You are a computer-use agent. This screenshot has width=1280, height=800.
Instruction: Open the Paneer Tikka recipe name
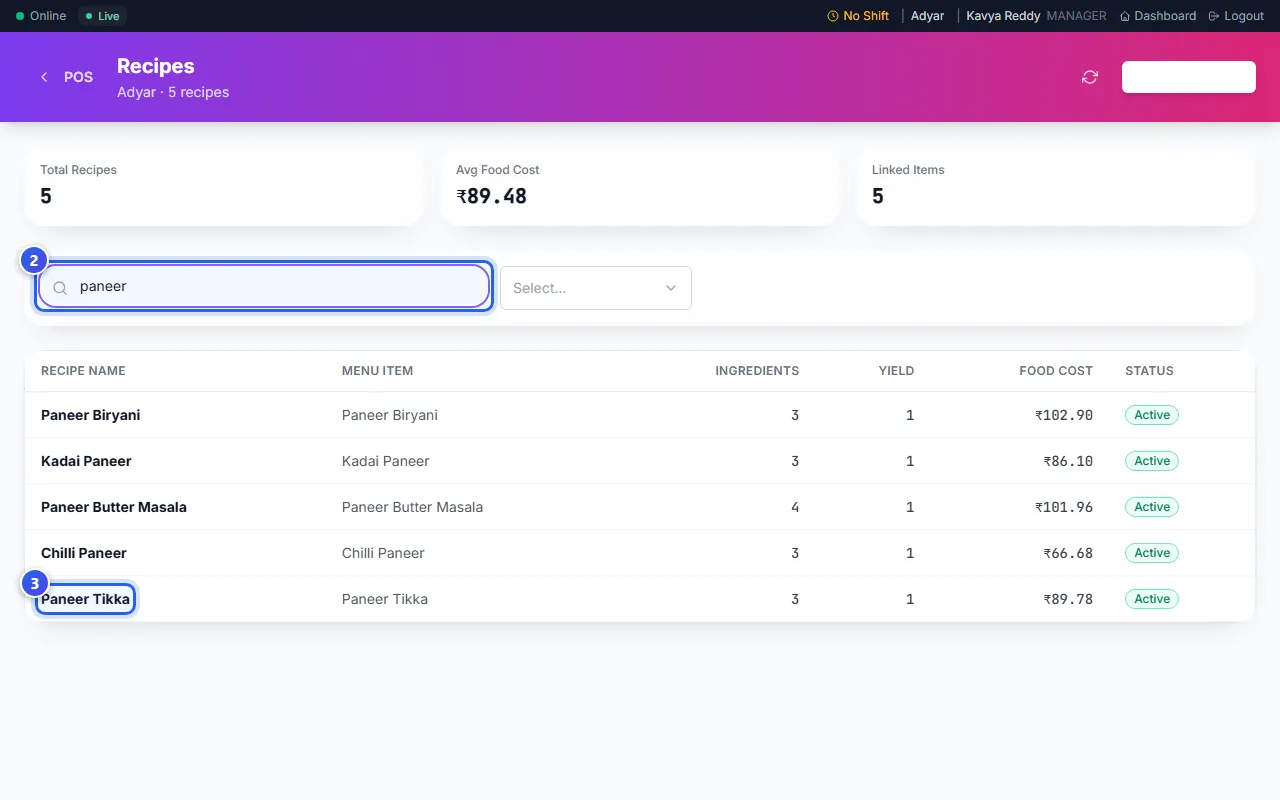85,599
